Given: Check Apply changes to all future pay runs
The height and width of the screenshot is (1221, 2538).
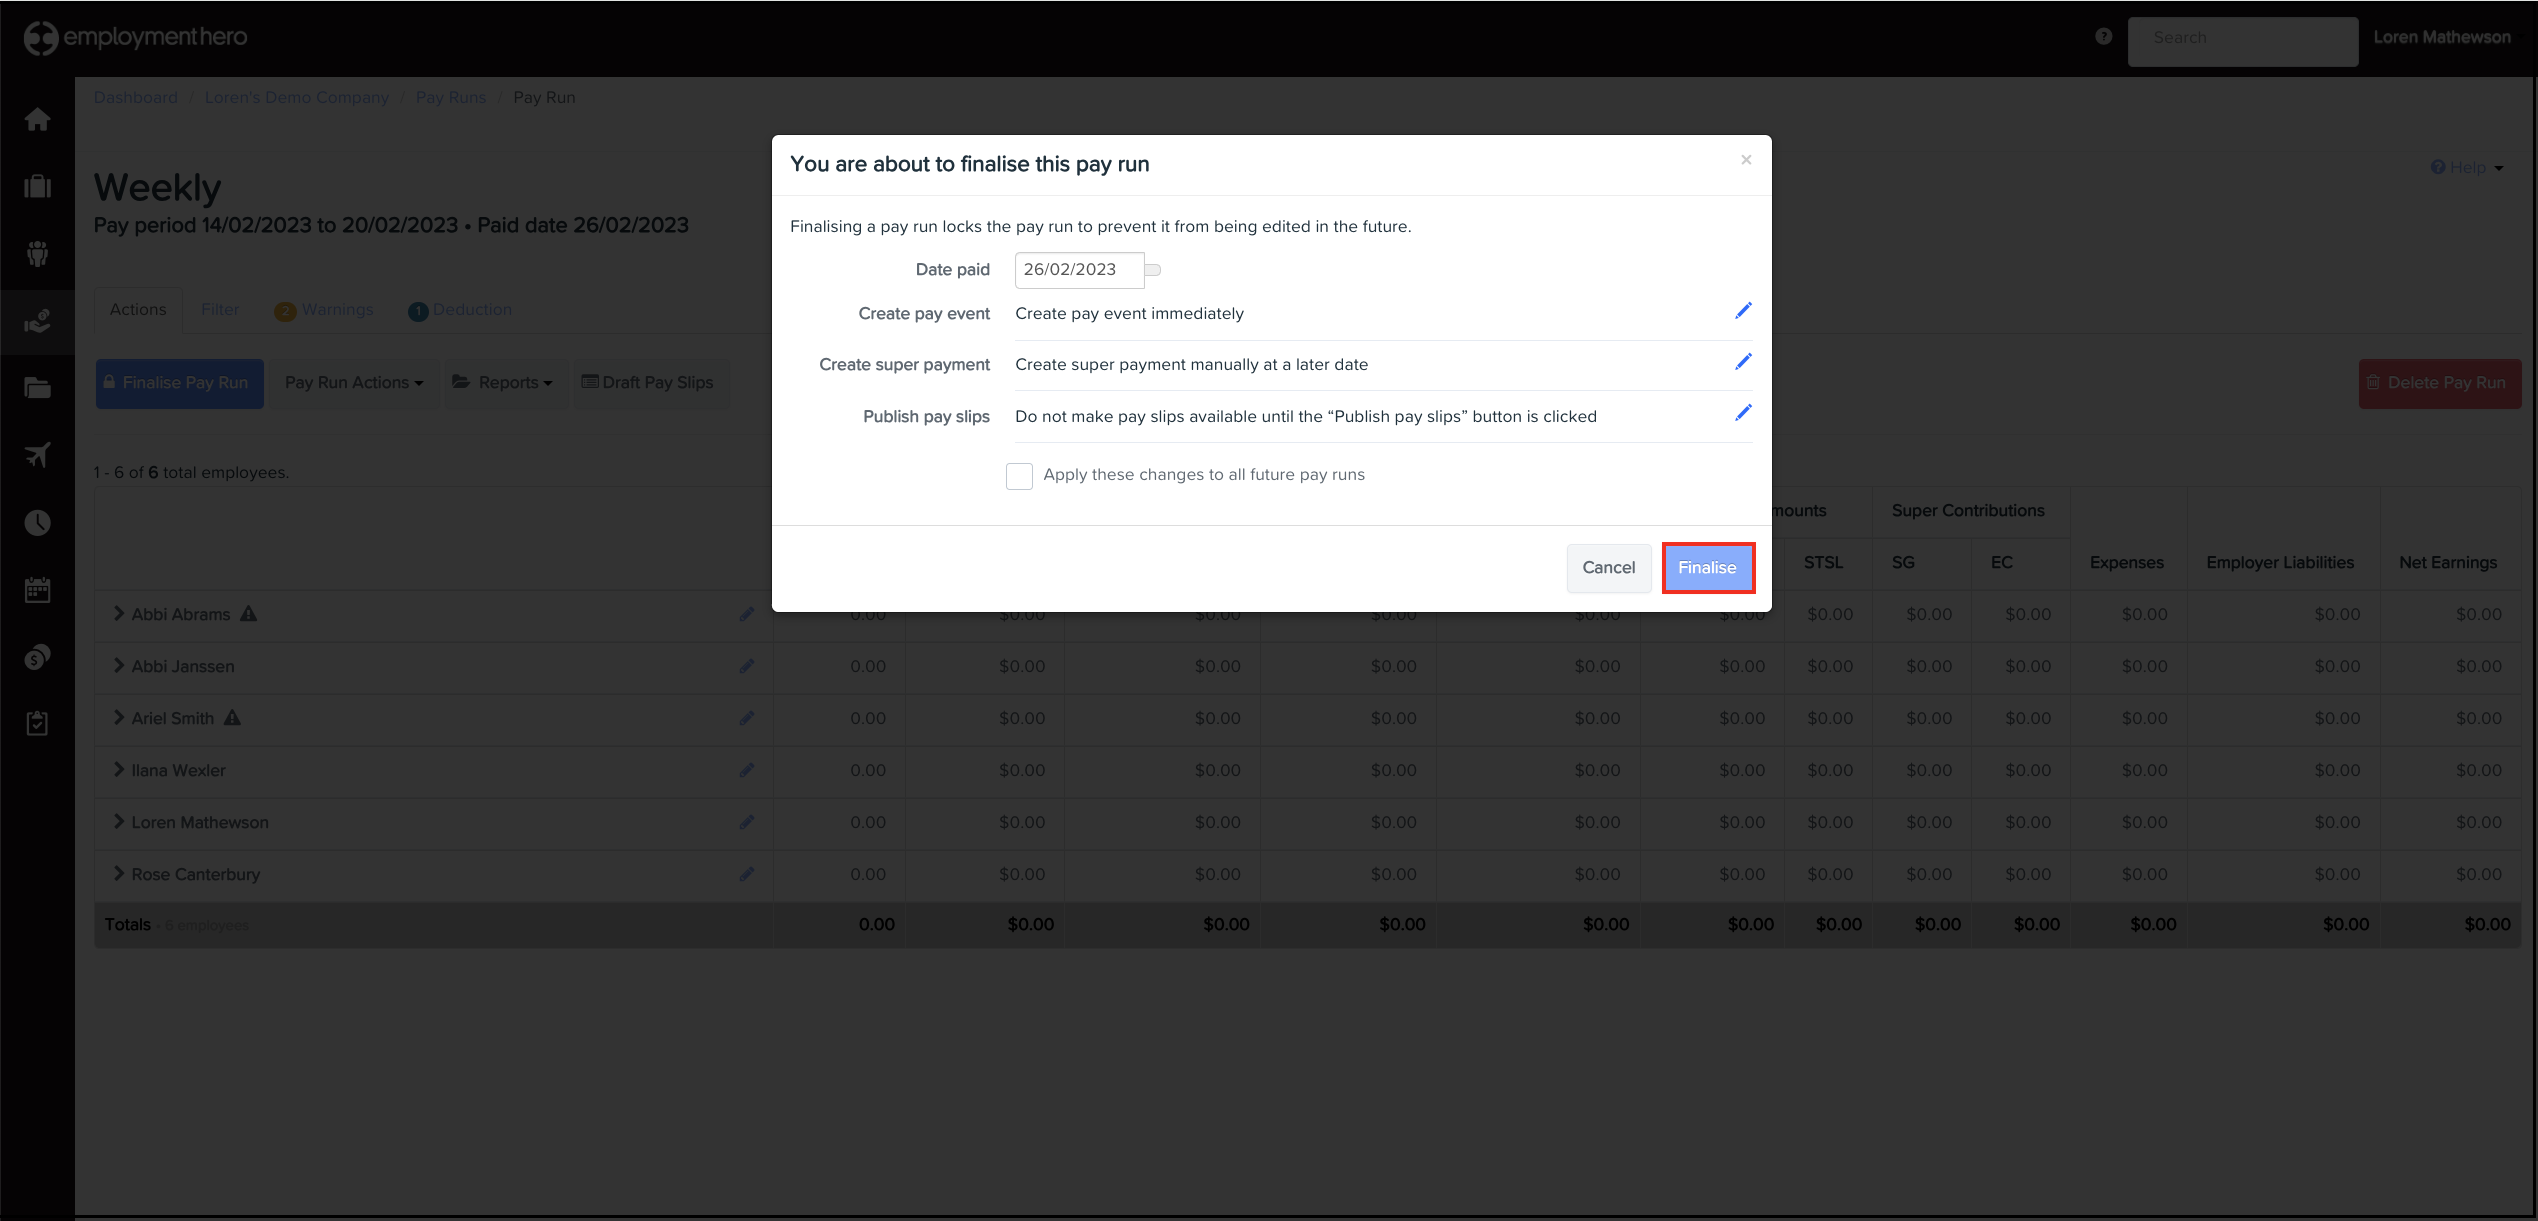Looking at the screenshot, I should point(1019,476).
